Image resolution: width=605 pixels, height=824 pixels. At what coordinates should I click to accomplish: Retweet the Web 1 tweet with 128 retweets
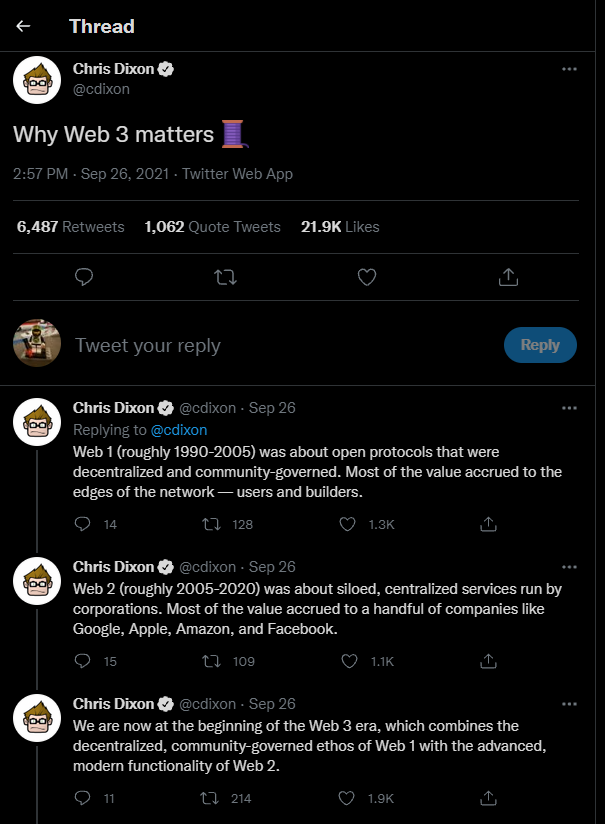click(212, 524)
